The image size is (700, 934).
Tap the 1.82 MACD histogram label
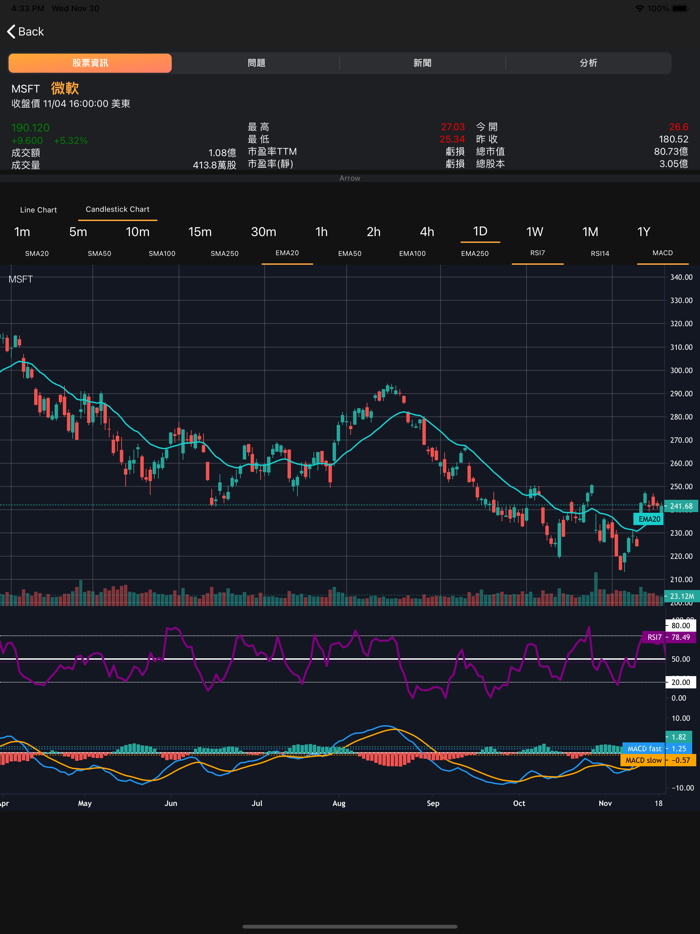(x=680, y=737)
